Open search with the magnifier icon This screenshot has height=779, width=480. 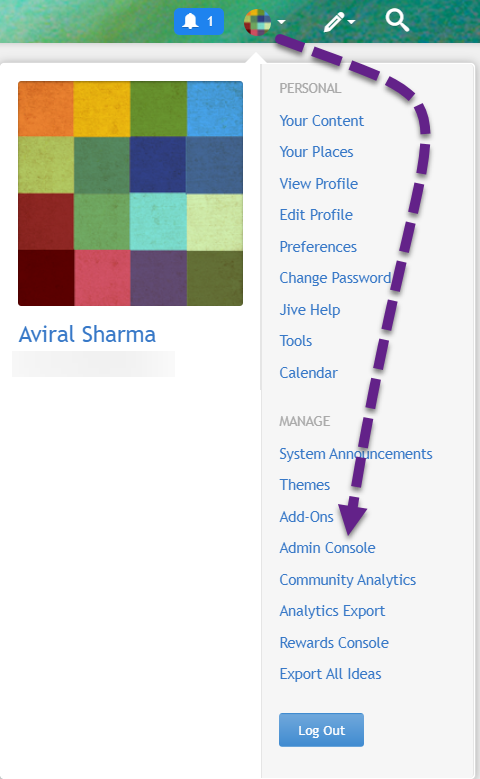point(397,20)
